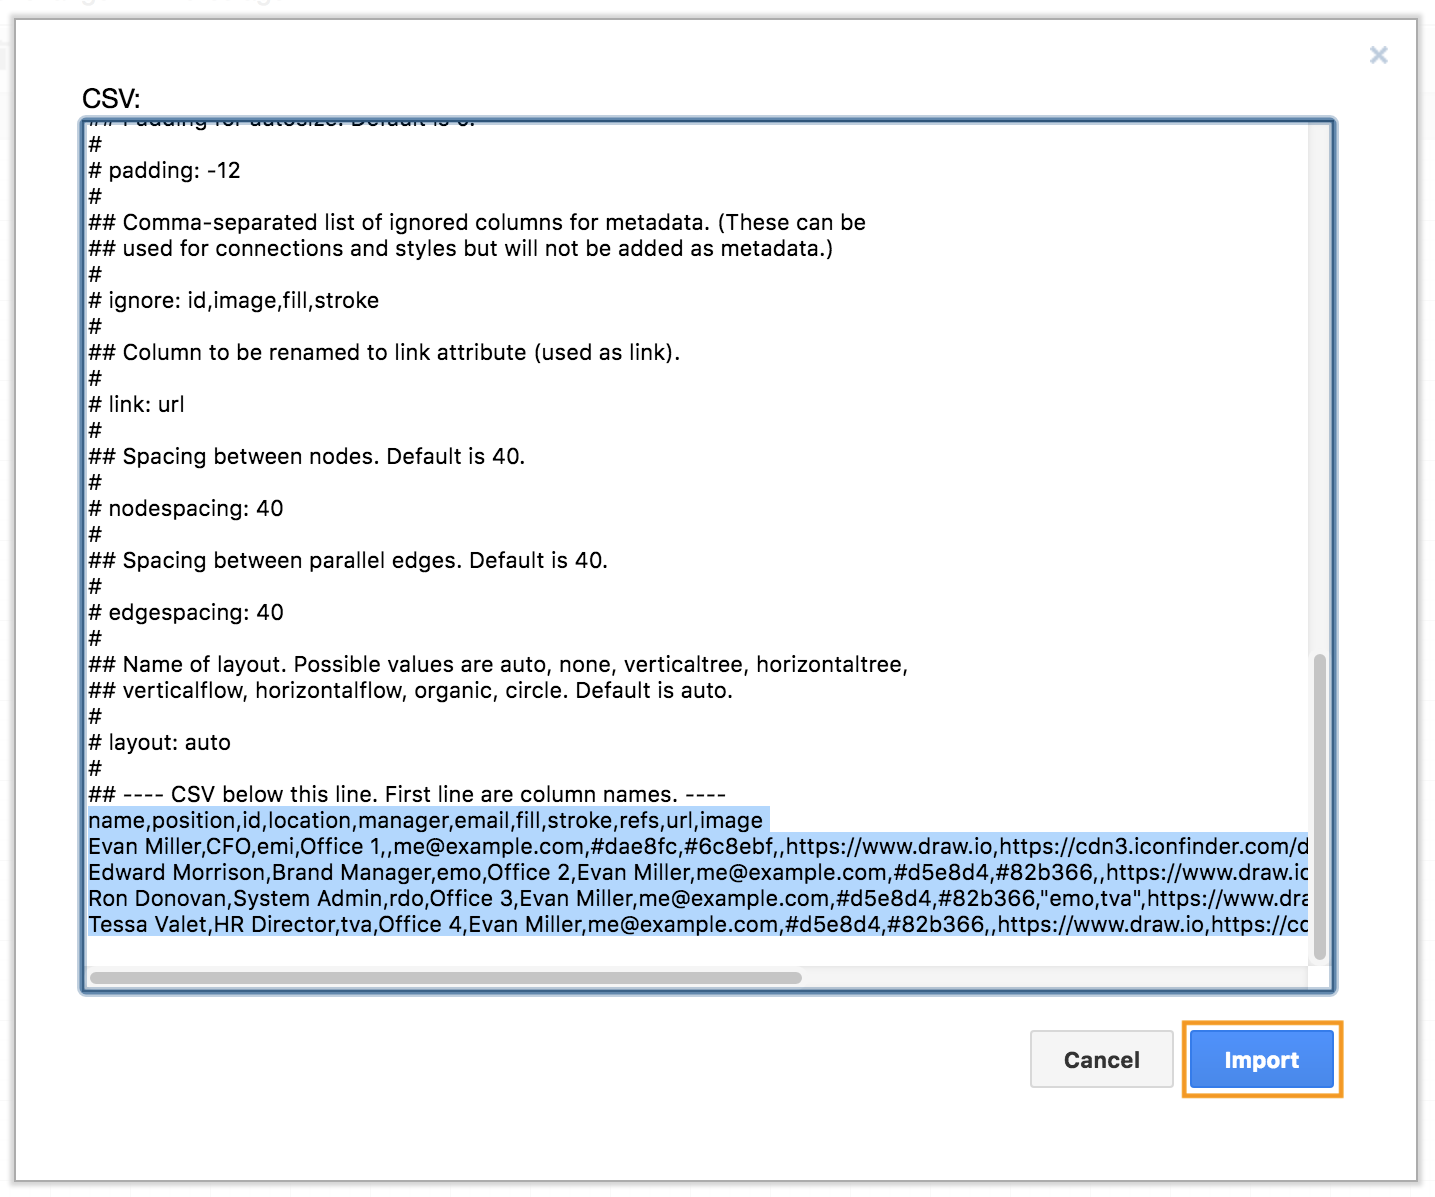This screenshot has height=1197, width=1435.
Task: Click the Tessa Valet HR Director row
Action: pyautogui.click(x=600, y=925)
